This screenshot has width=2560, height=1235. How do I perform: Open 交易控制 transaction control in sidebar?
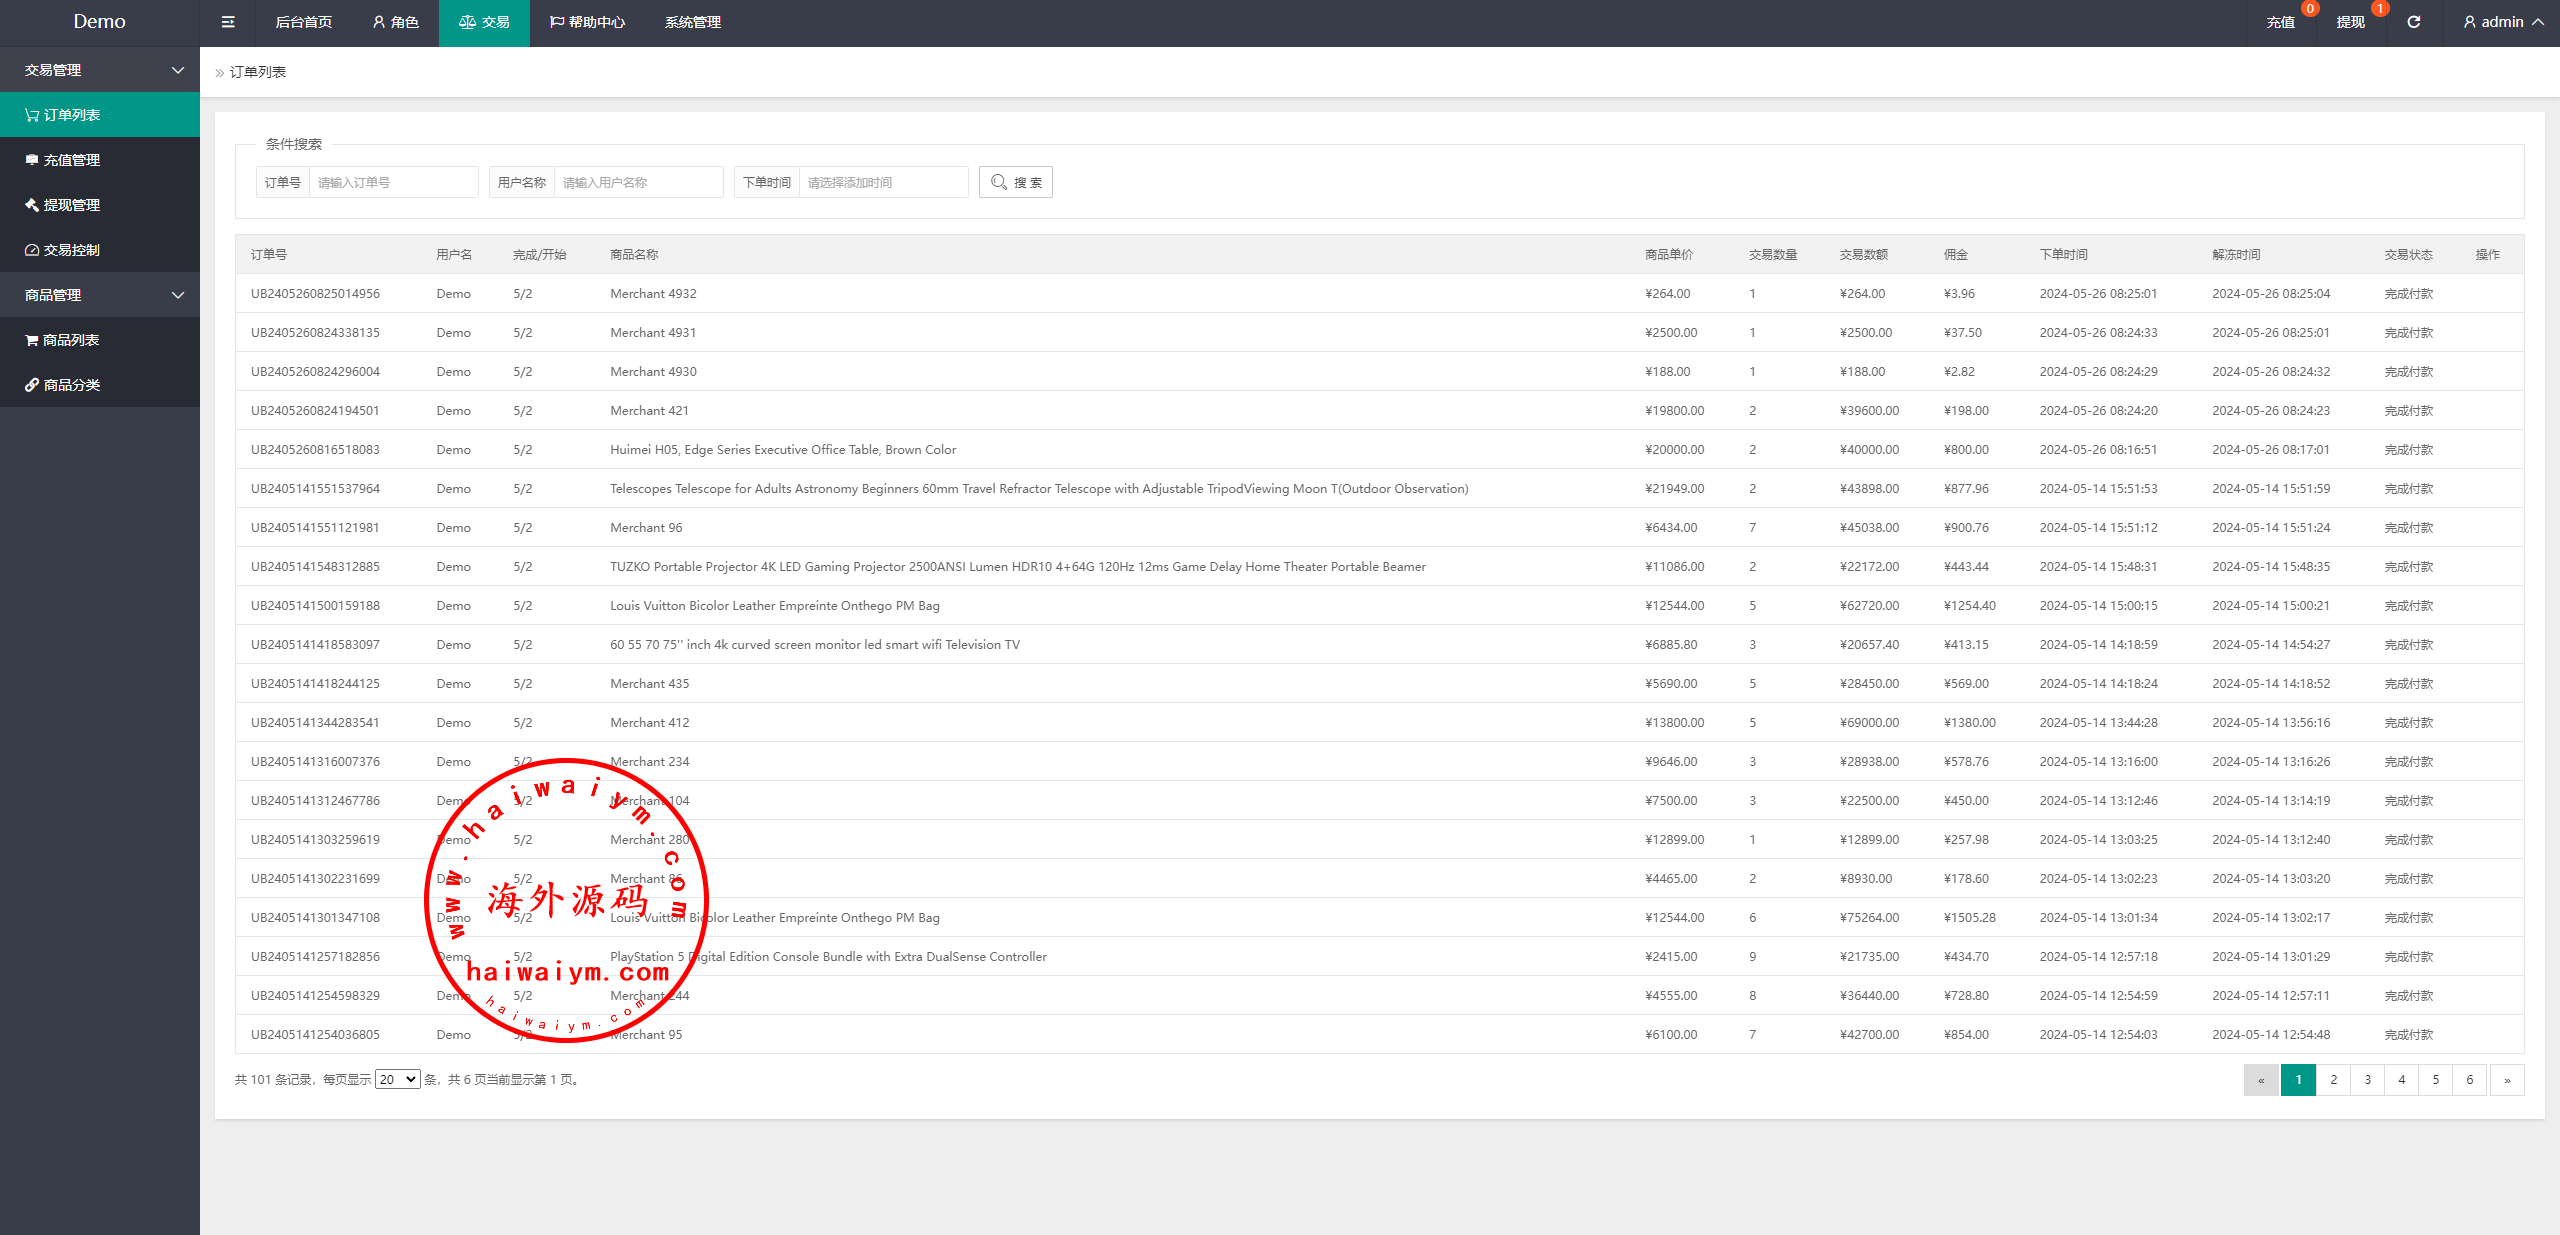71,250
